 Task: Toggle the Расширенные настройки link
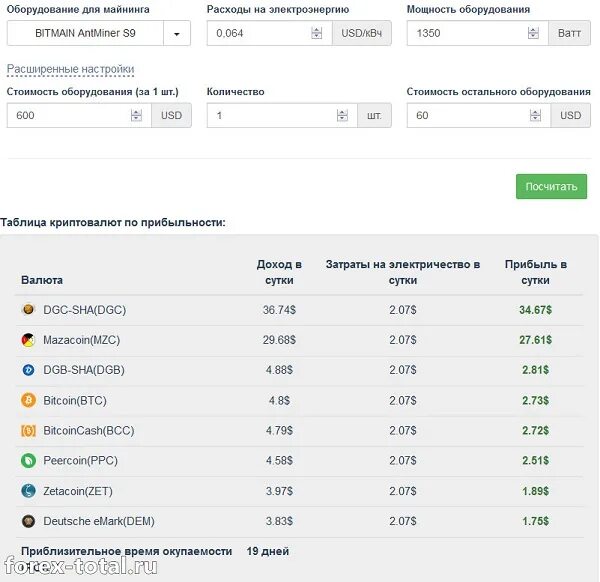click(70, 69)
